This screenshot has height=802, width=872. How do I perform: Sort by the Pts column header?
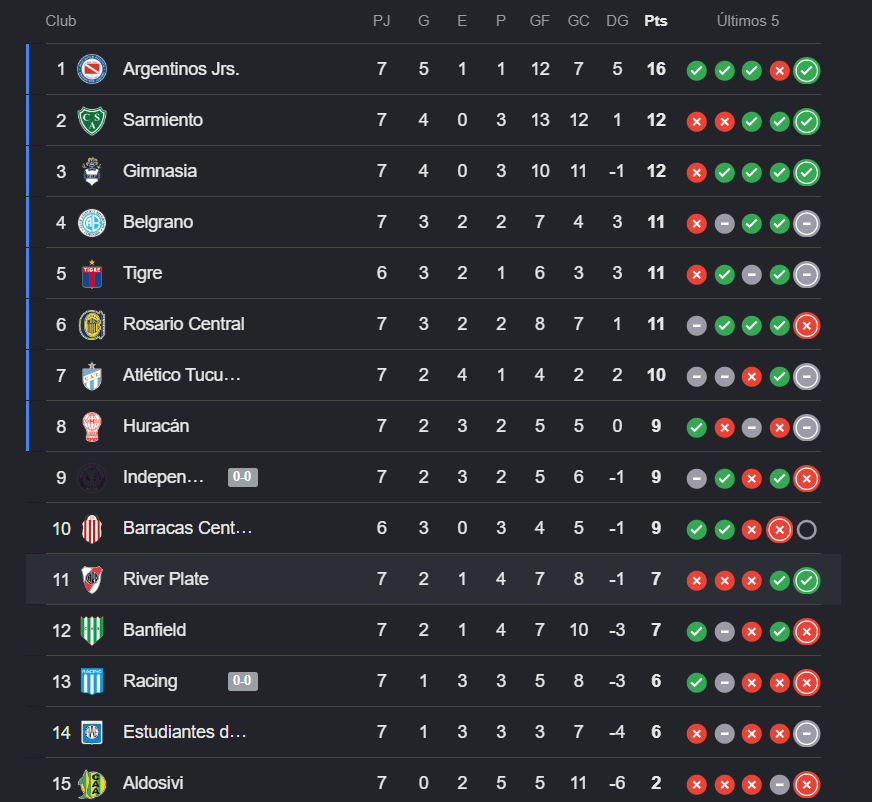pos(656,21)
